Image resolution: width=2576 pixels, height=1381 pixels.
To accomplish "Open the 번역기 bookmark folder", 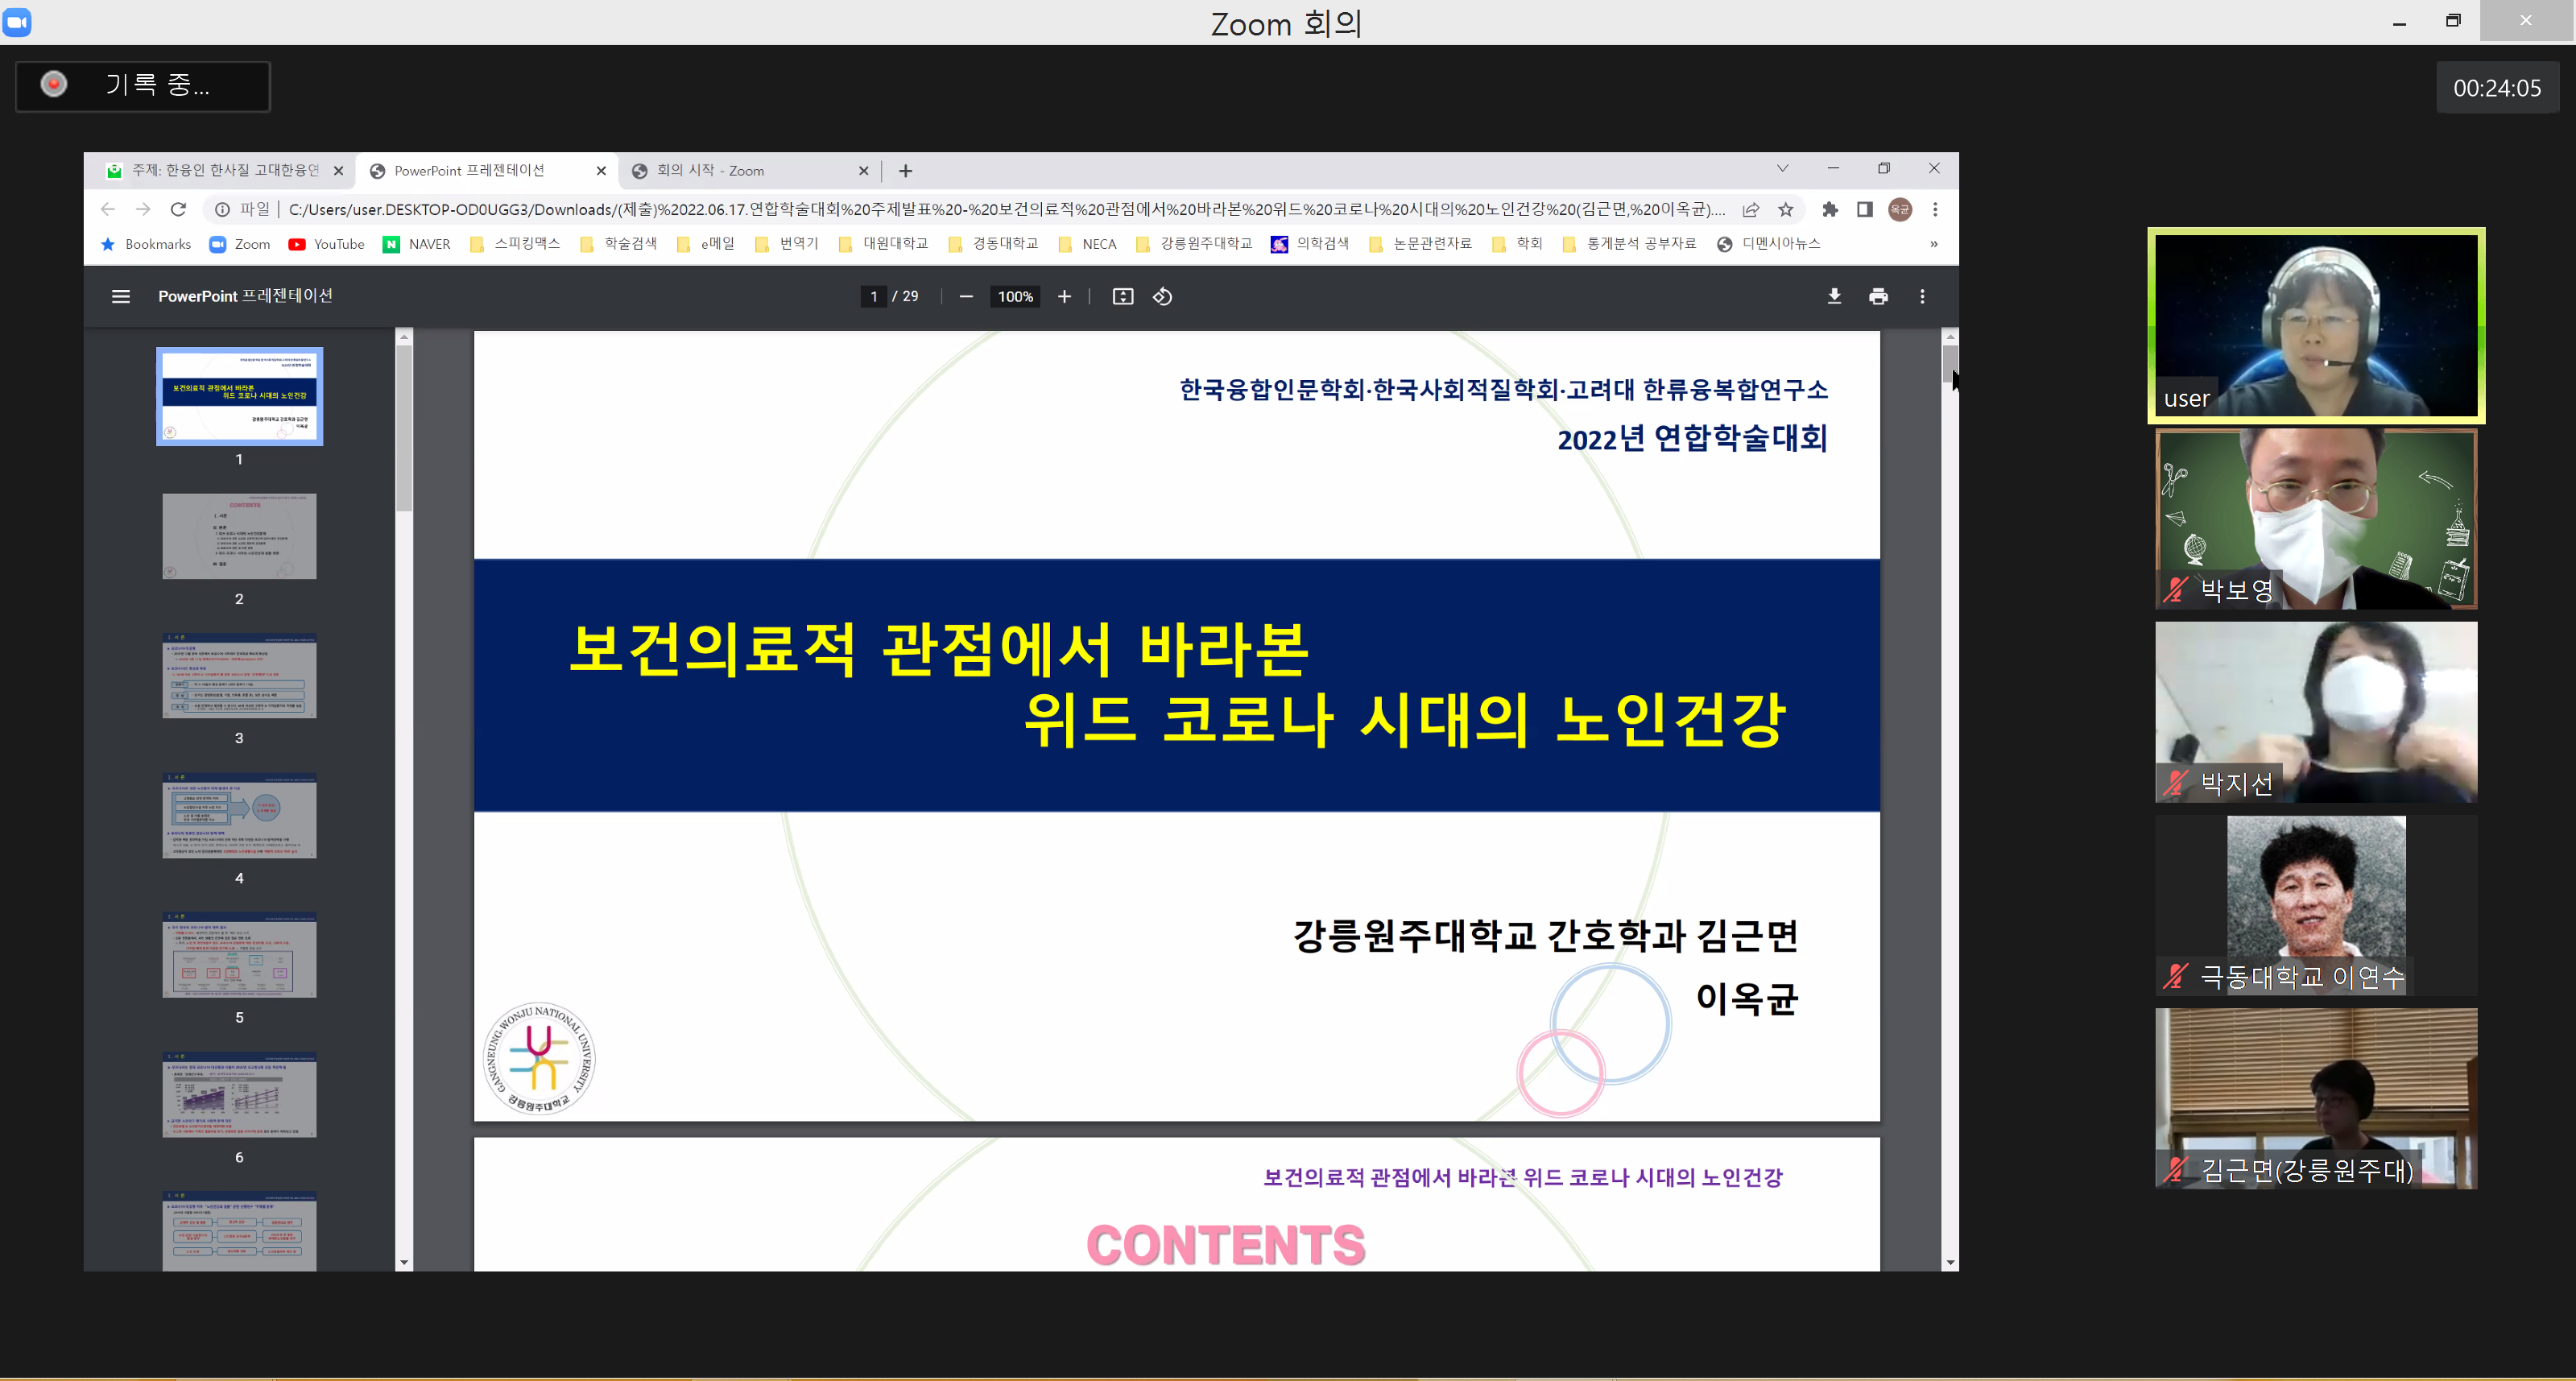I will (x=786, y=244).
